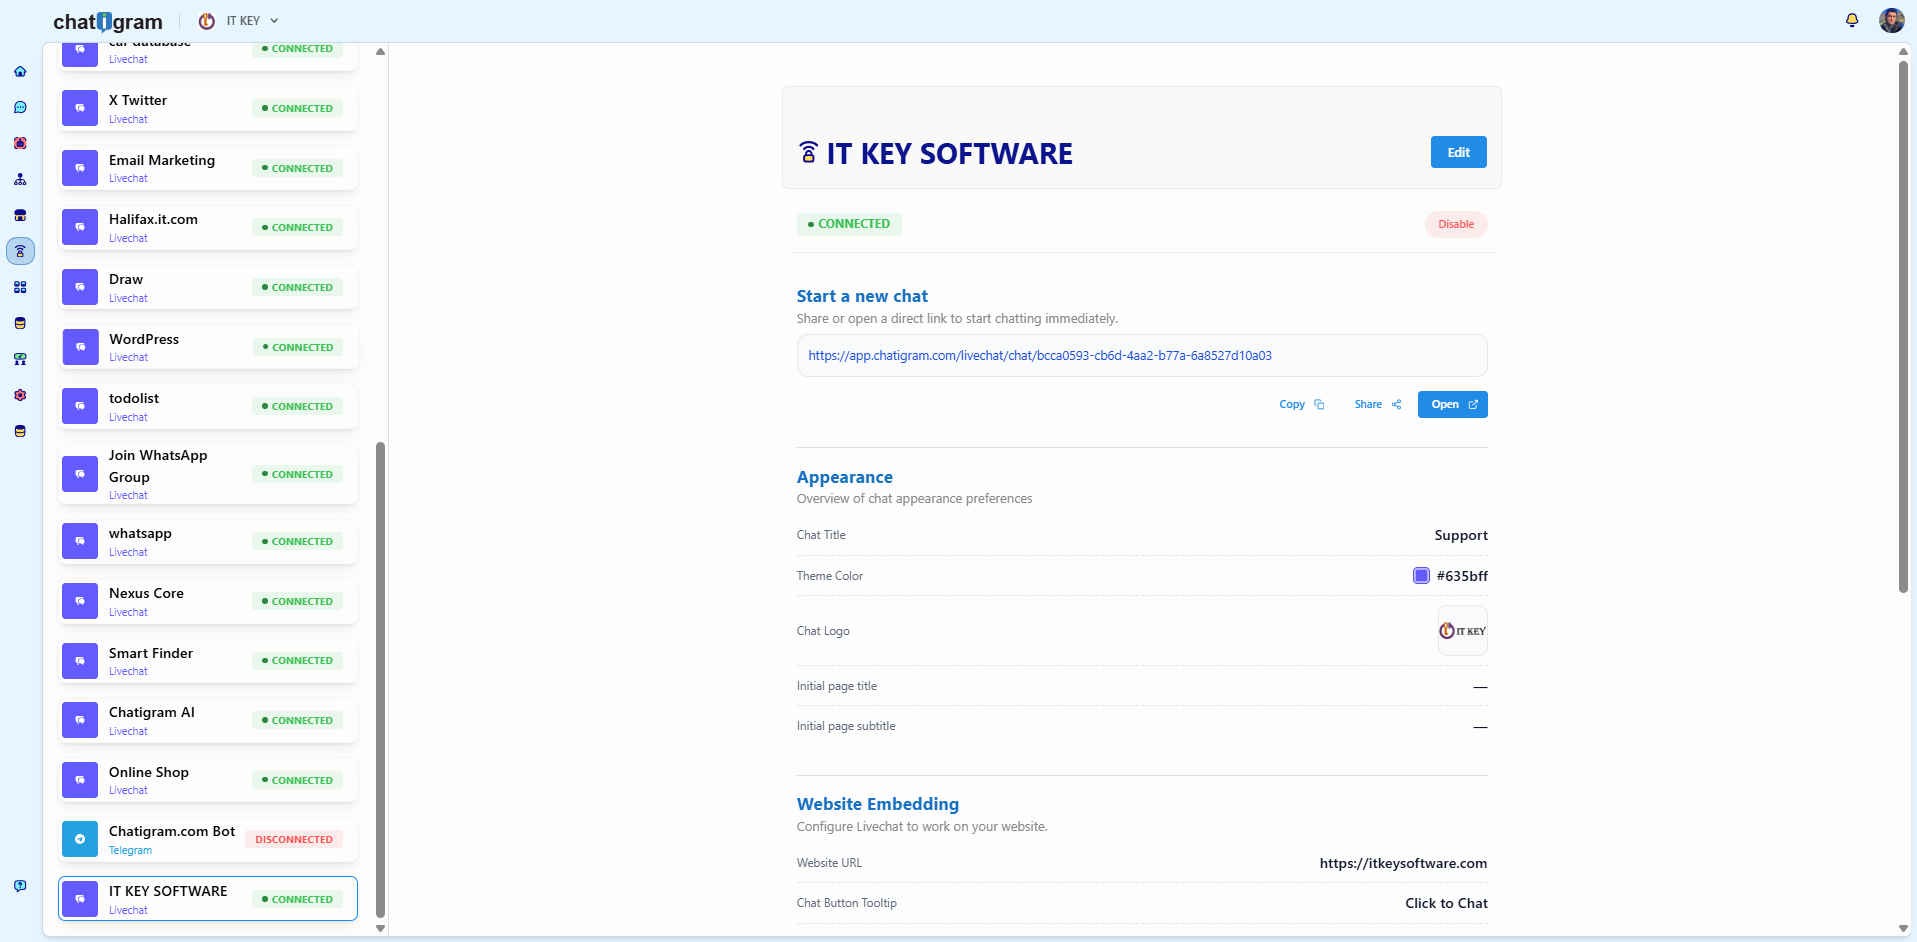Select the Chatigram AI channel
The height and width of the screenshot is (942, 1917).
[208, 721]
